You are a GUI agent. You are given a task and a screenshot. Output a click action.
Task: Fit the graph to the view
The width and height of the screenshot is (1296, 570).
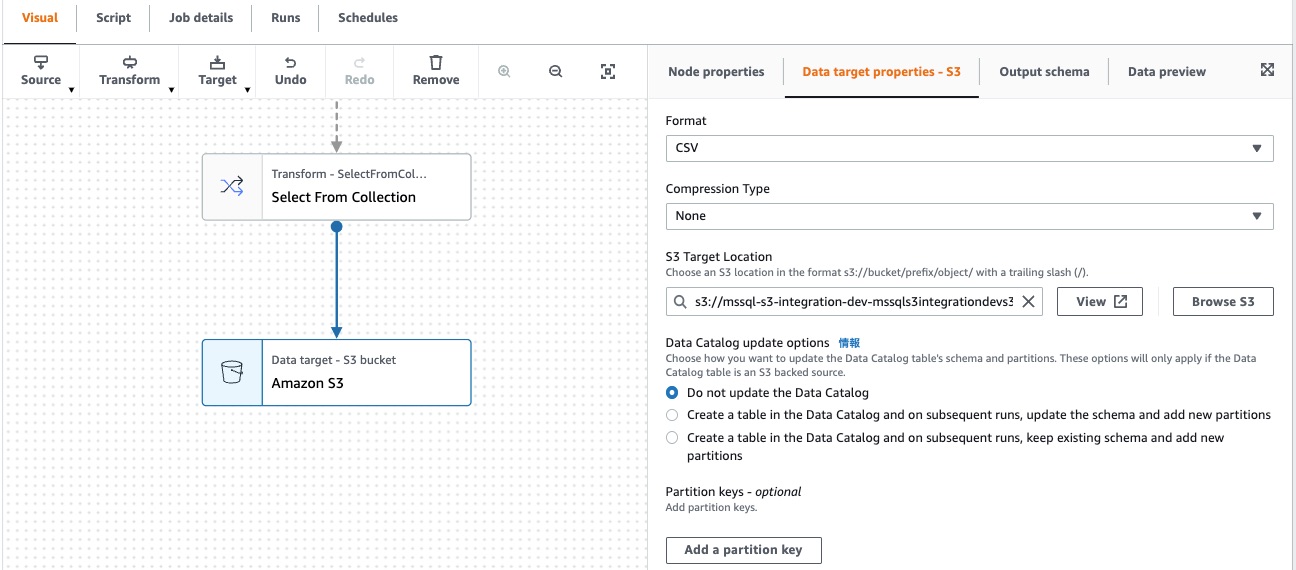pyautogui.click(x=607, y=71)
